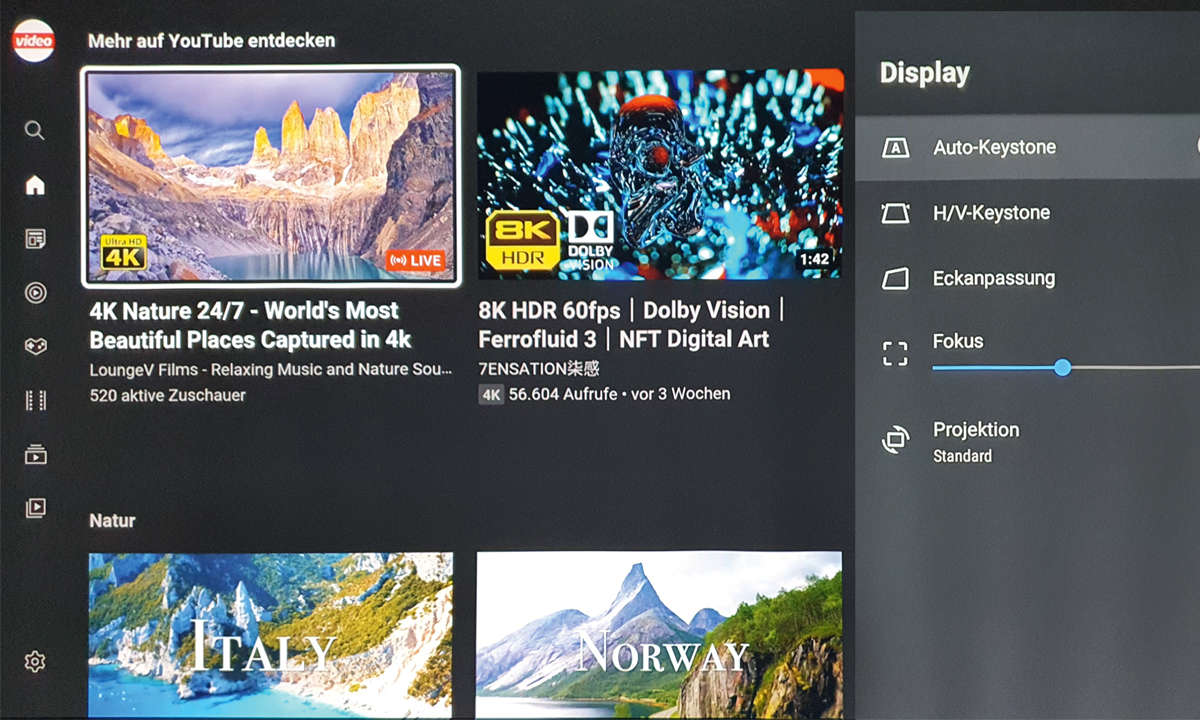Viewport: 1200px width, 720px height.
Task: Click the Fokus brackets icon
Action: (895, 354)
